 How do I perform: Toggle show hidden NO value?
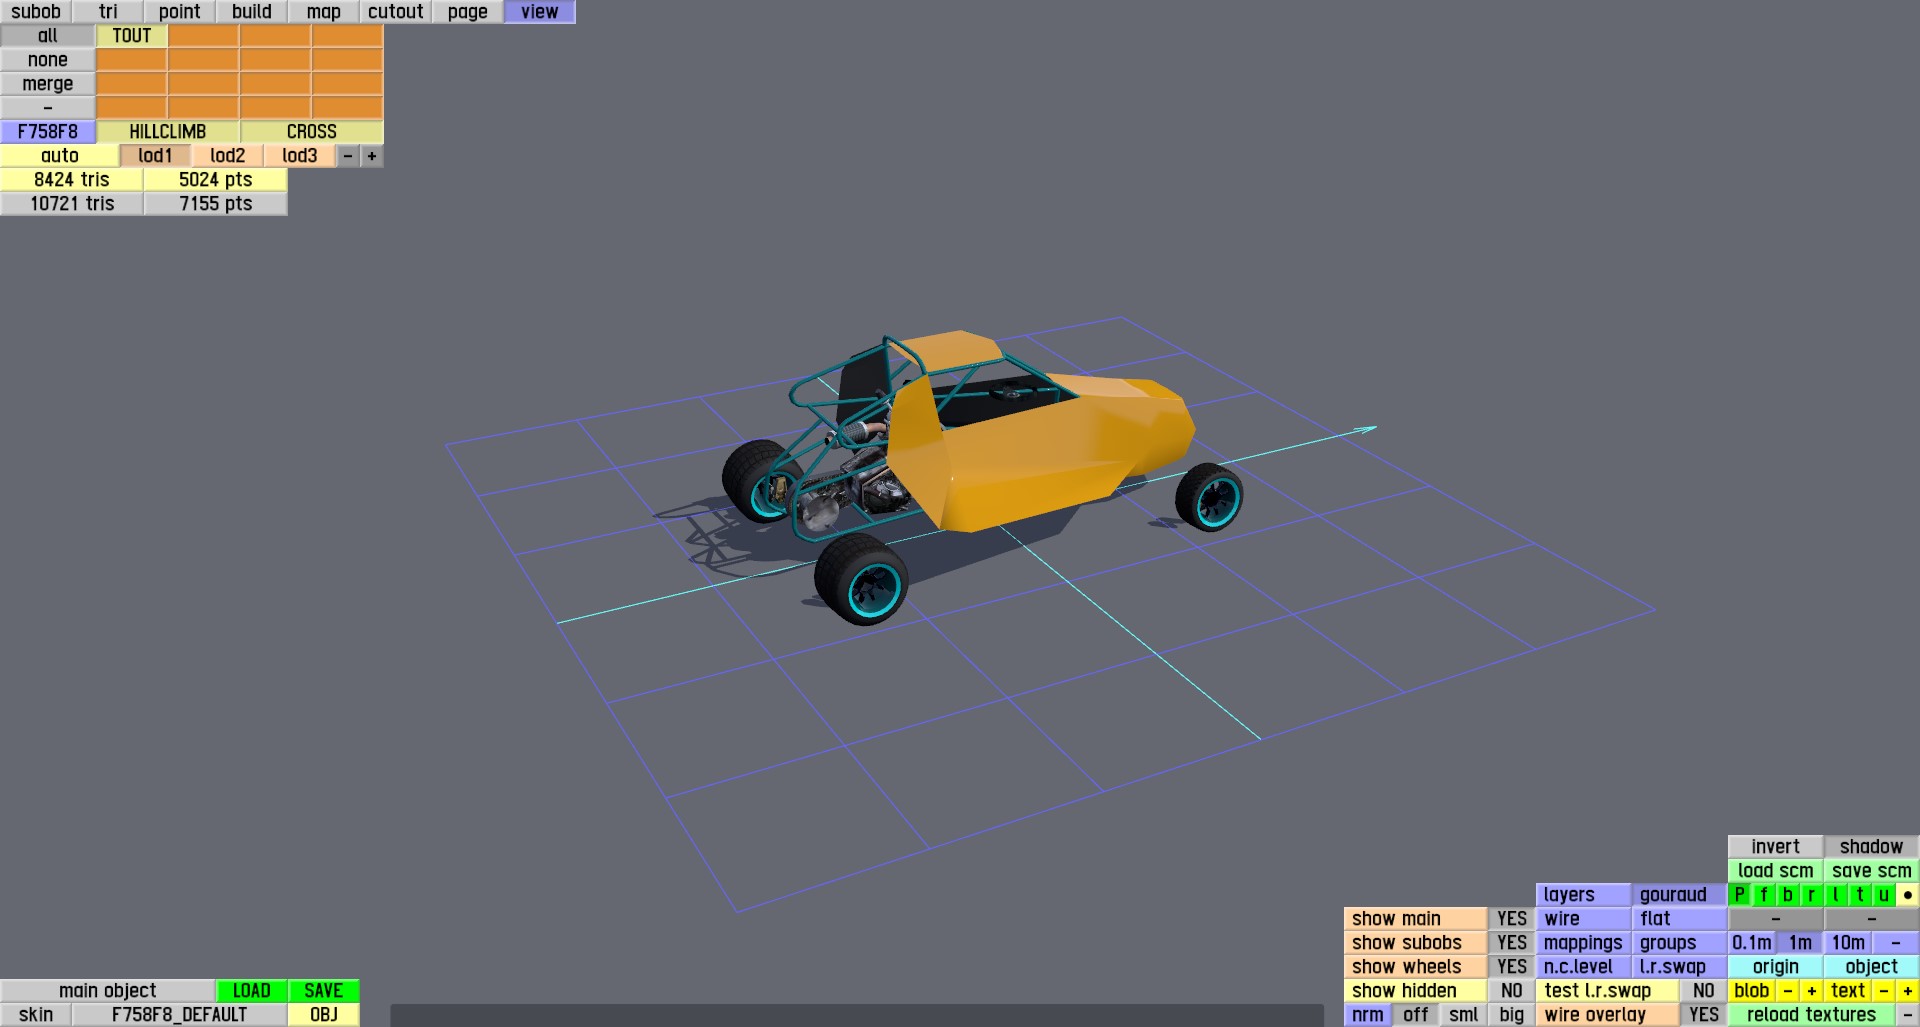coord(1512,991)
